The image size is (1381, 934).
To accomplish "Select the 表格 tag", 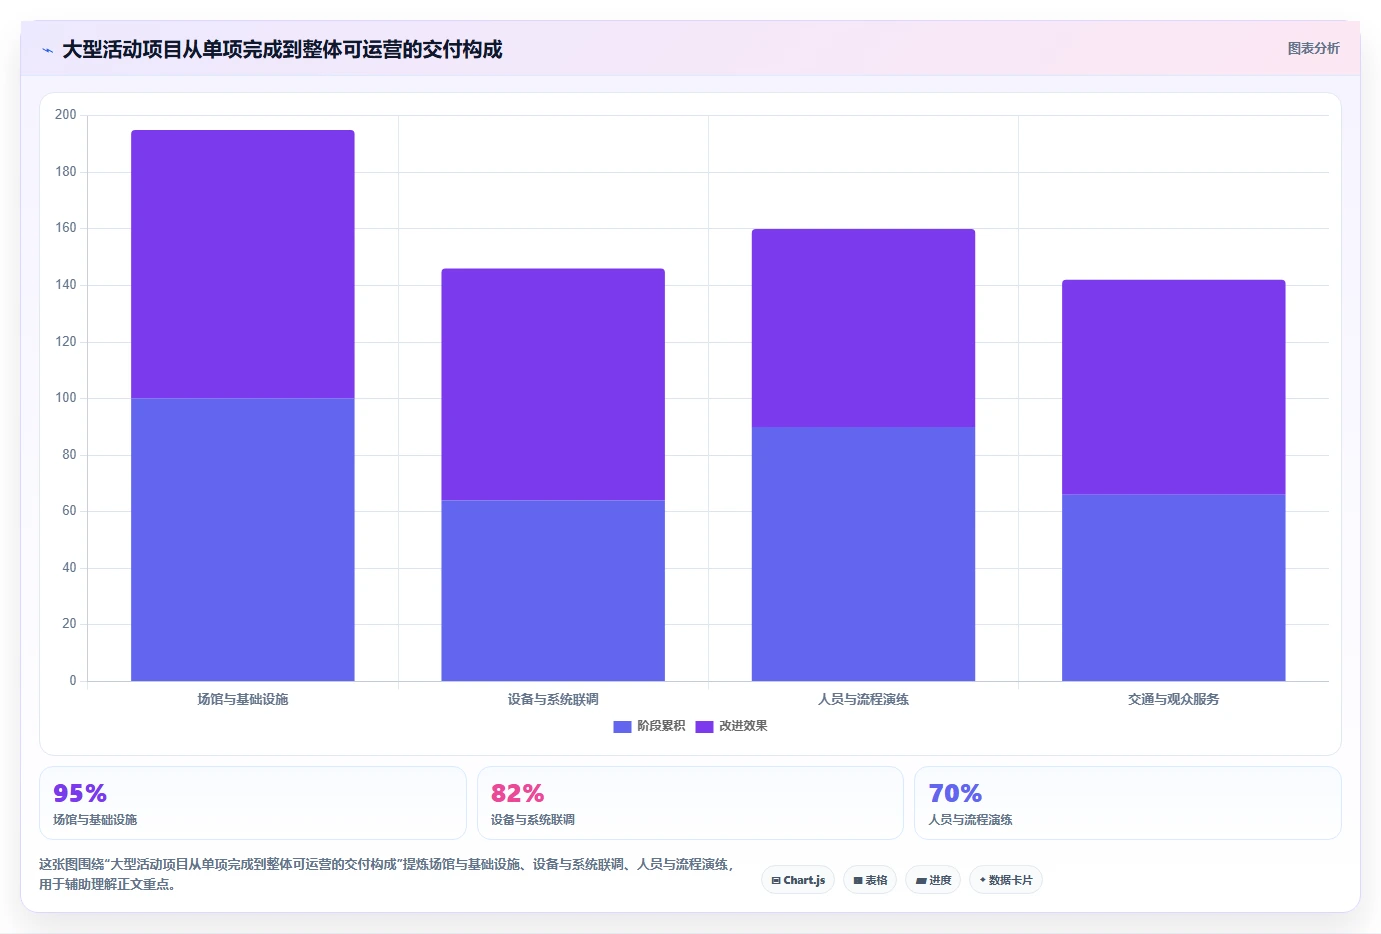I will click(870, 880).
